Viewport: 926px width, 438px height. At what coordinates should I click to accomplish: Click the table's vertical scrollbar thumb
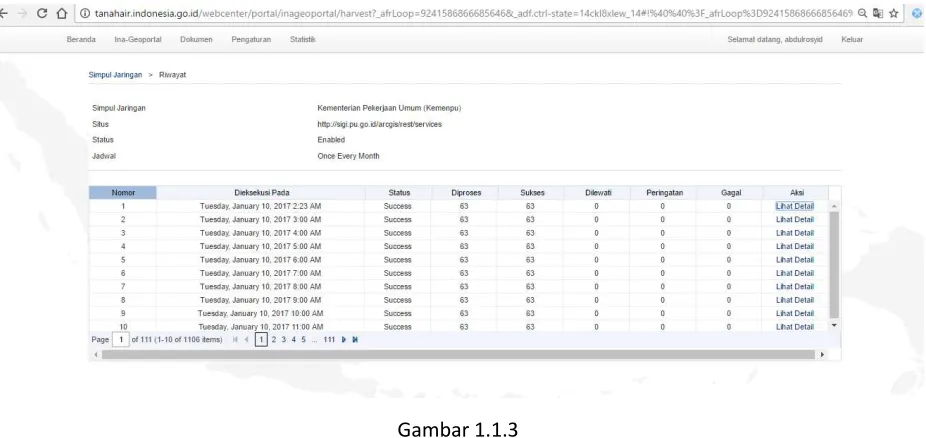834,264
